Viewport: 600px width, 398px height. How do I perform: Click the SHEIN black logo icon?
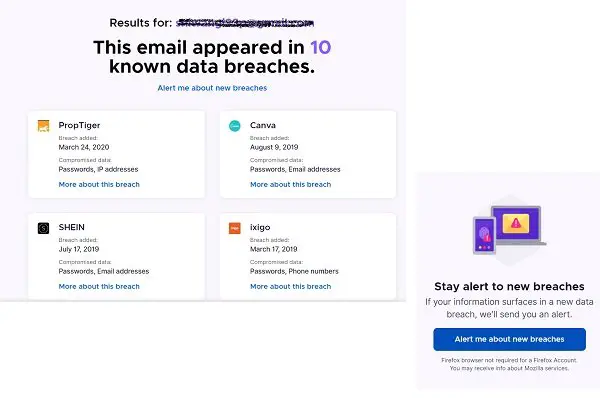click(43, 228)
